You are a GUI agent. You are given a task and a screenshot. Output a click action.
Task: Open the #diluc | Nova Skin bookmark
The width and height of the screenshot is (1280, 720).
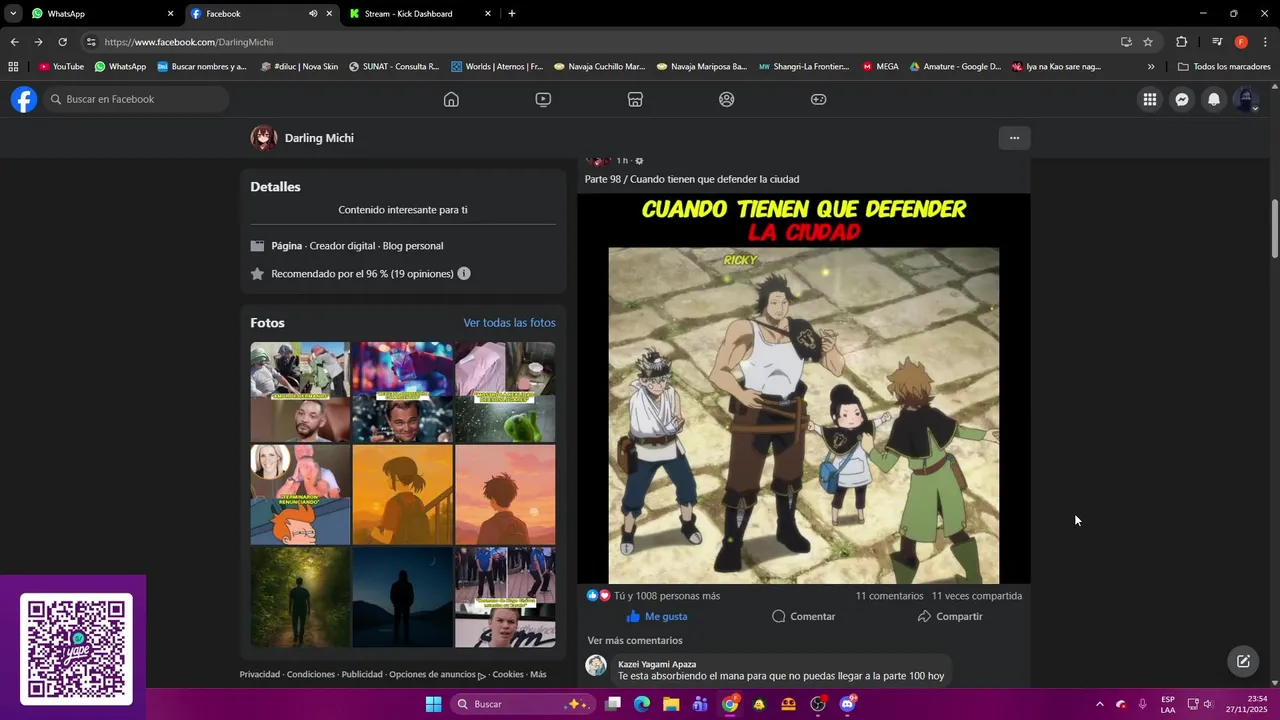(x=298, y=67)
